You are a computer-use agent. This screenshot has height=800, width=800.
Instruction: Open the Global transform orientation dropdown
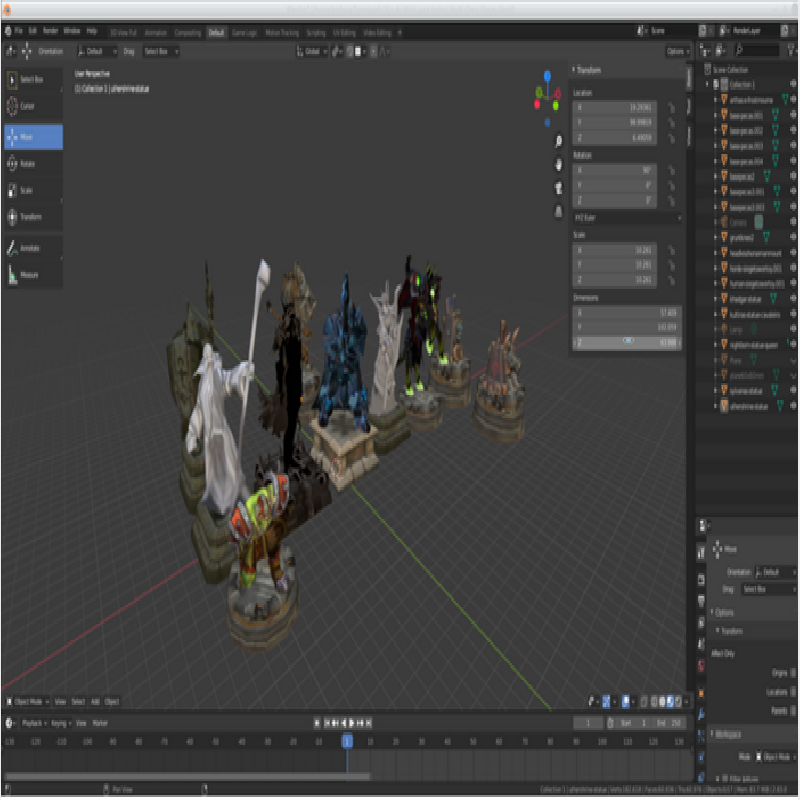coord(312,52)
